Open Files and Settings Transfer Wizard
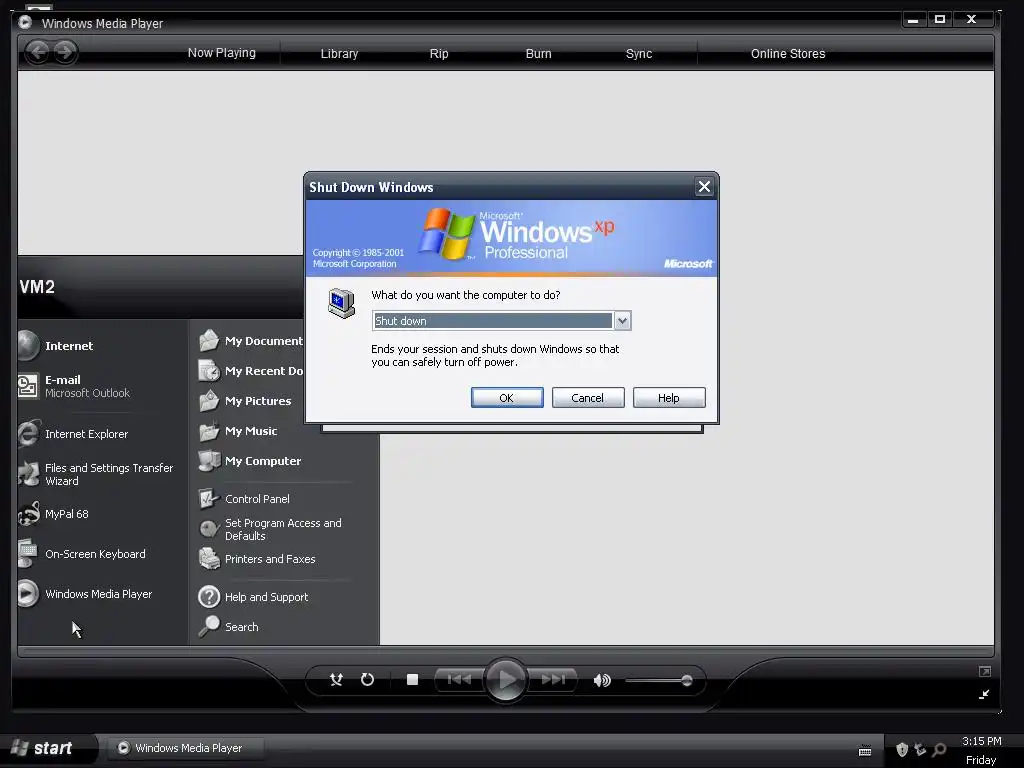 click(96, 474)
